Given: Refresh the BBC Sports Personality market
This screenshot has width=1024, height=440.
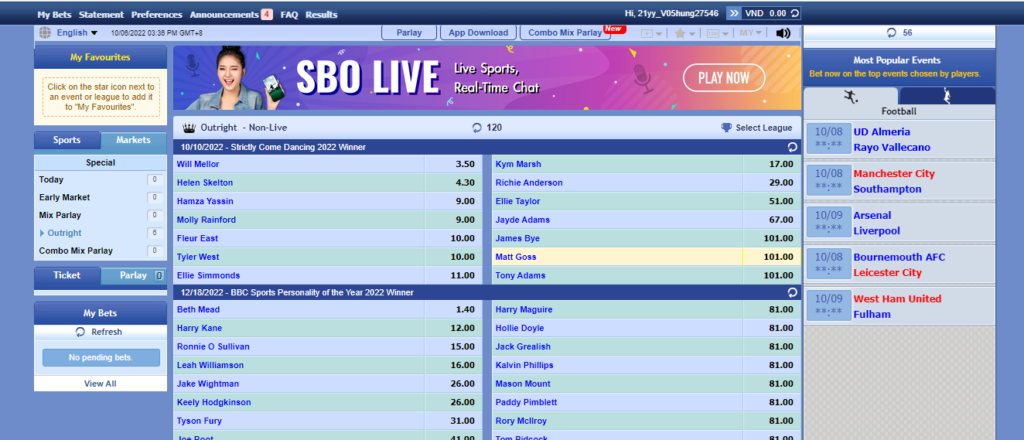Looking at the screenshot, I should pyautogui.click(x=792, y=292).
